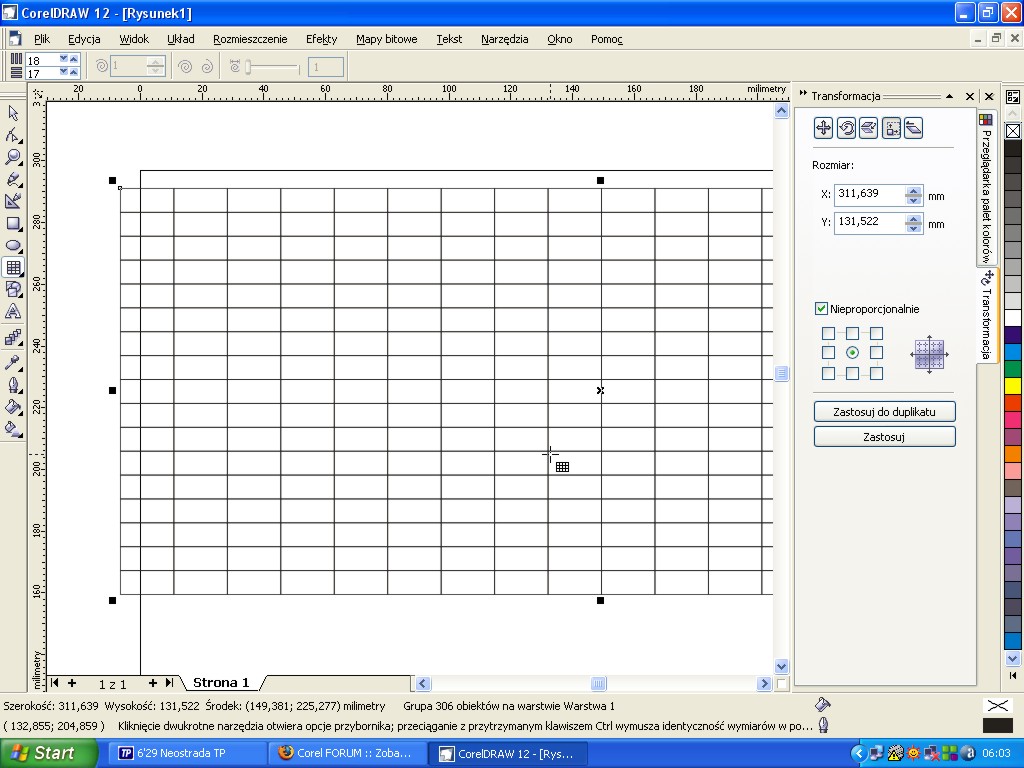Switch to Rotate transformation icon
Image resolution: width=1024 pixels, height=768 pixels.
coord(846,127)
